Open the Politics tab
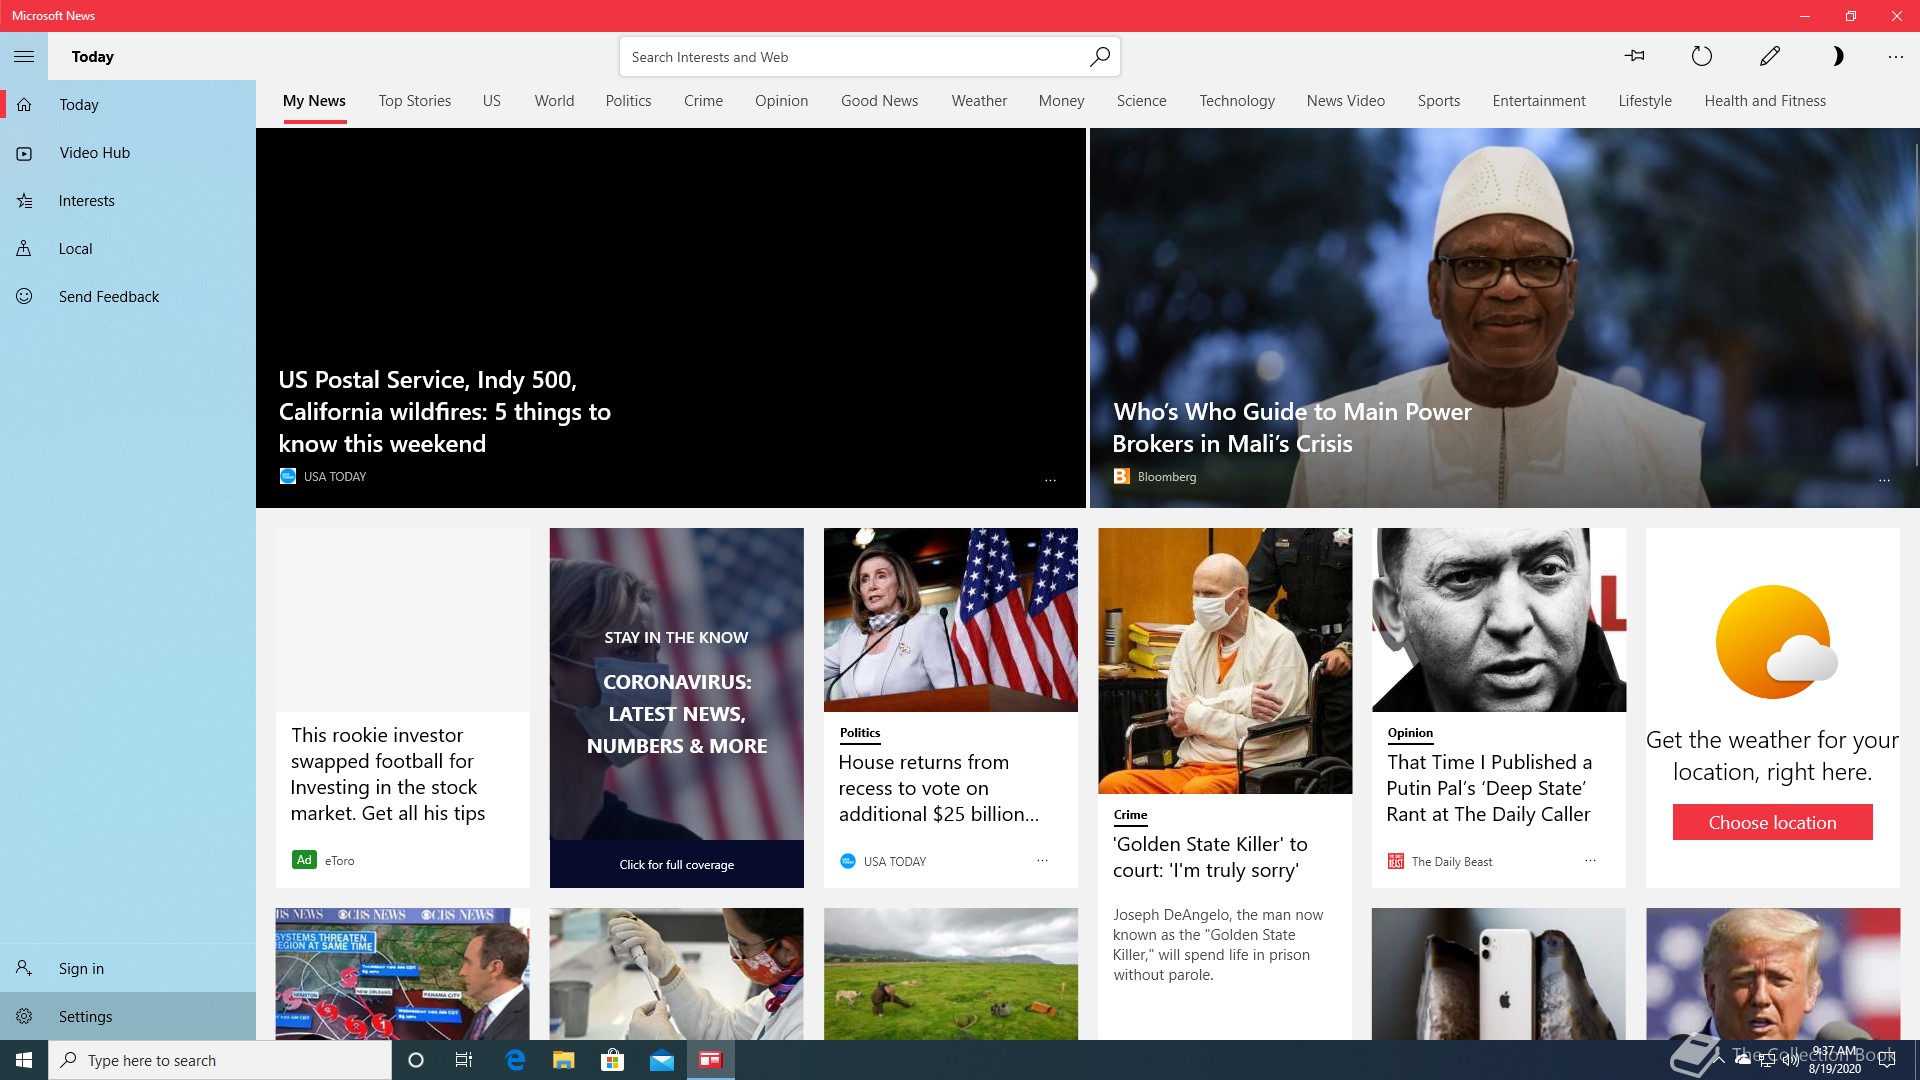This screenshot has width=1920, height=1080. [x=628, y=101]
